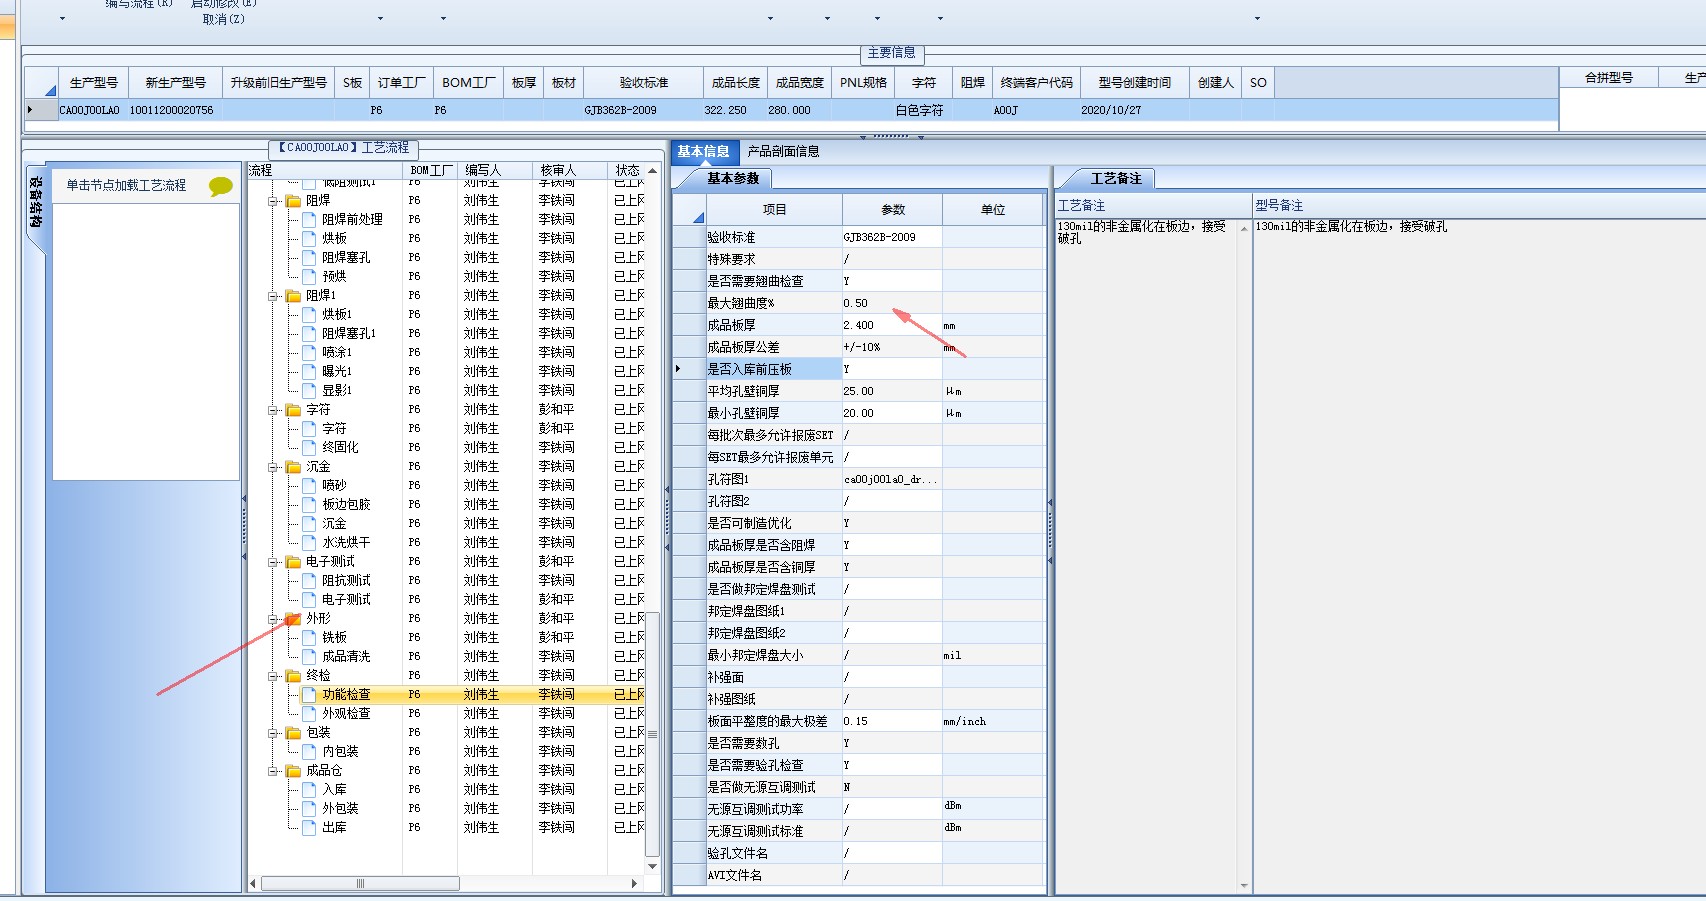The height and width of the screenshot is (901, 1706).
Task: Collapse the 阻焊 tree node
Action: 273,201
